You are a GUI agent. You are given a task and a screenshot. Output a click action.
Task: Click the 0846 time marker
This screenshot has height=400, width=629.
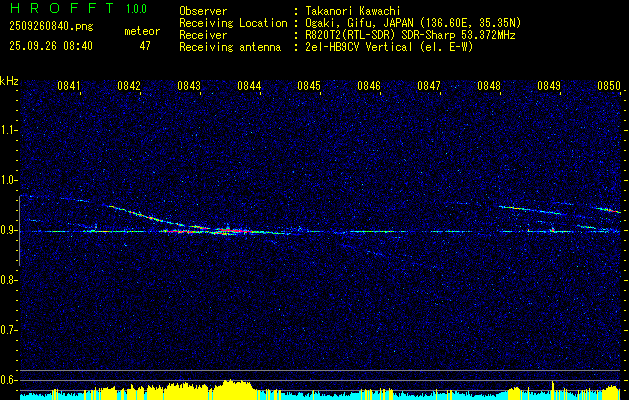point(369,87)
